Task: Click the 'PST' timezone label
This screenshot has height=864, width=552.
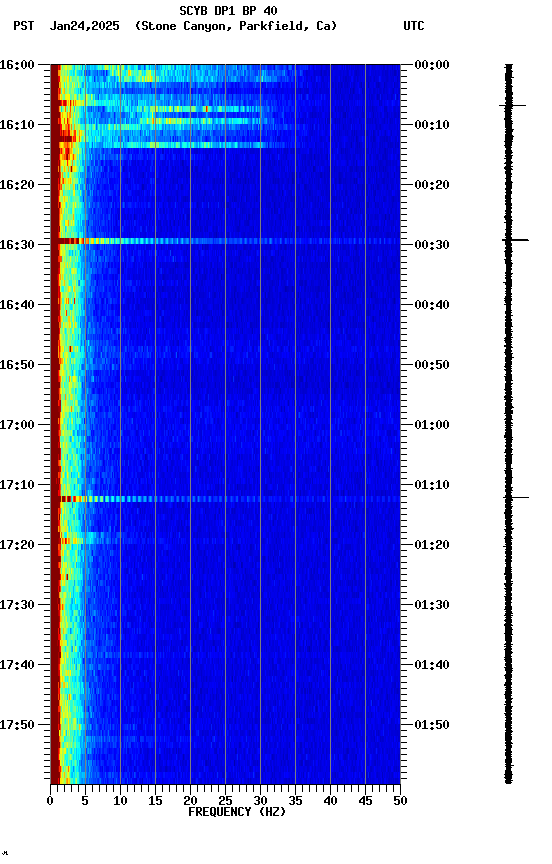Action: (24, 26)
